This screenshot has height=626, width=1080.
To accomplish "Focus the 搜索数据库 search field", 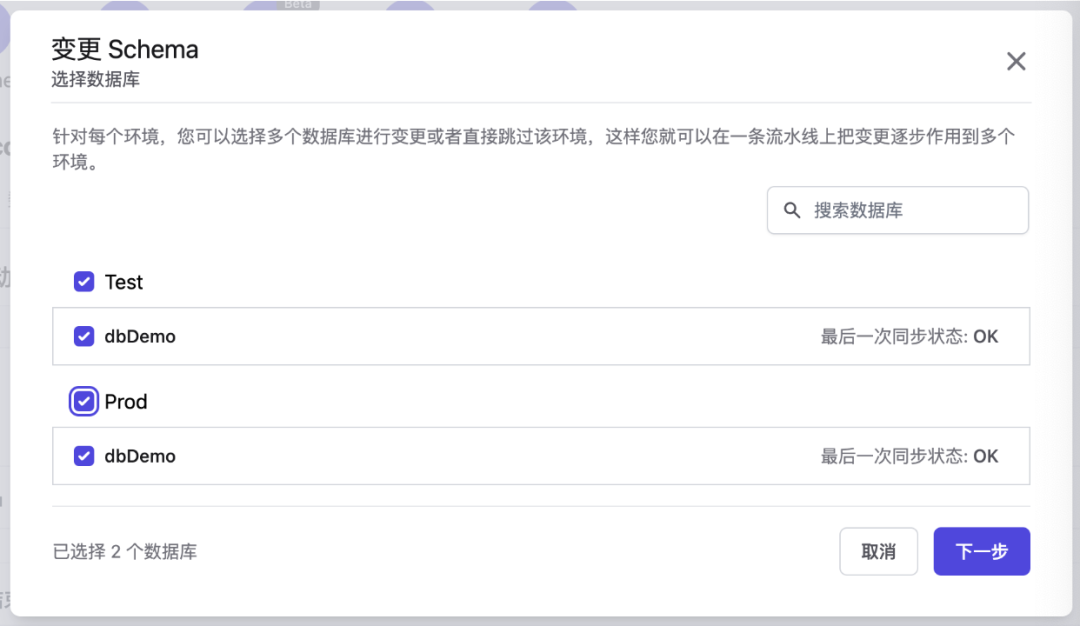I will [910, 210].
